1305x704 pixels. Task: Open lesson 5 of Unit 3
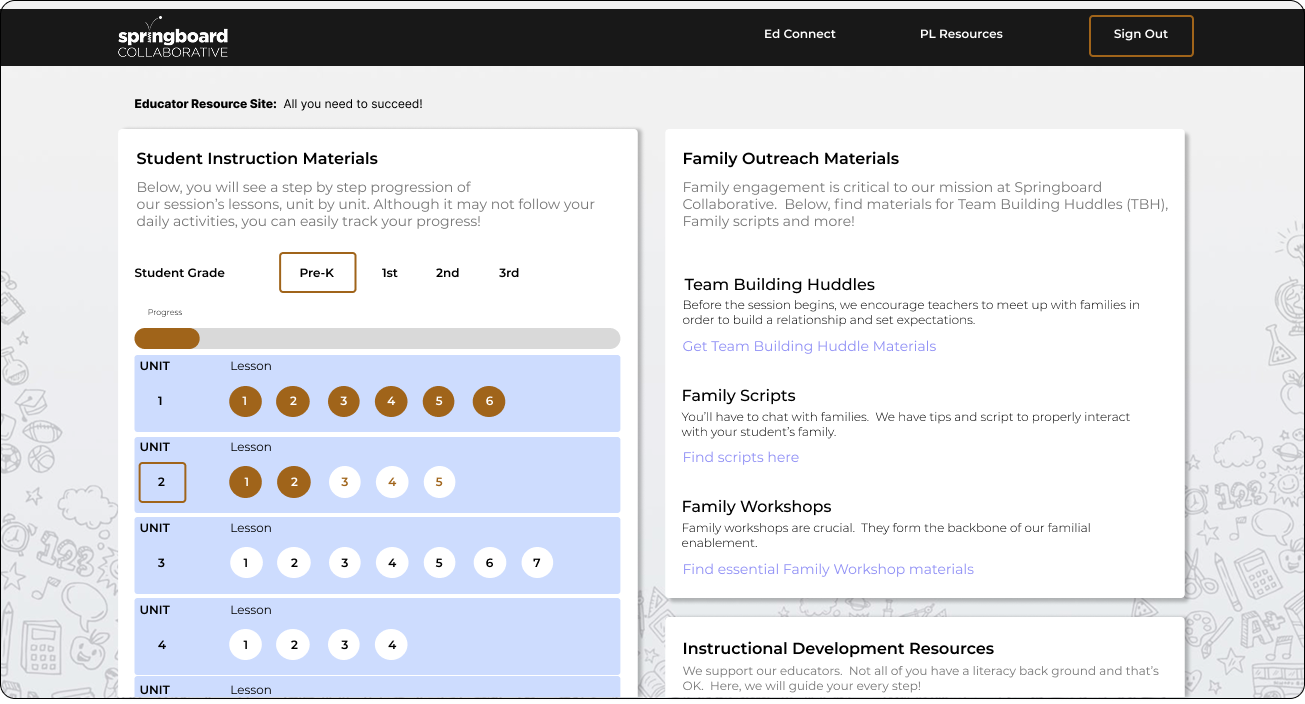[439, 563]
